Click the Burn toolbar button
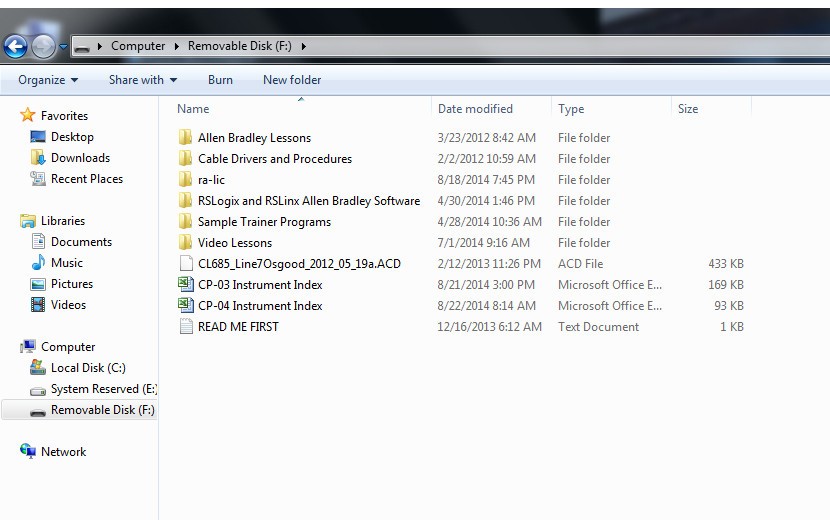Viewport: 830px width, 520px height. (220, 80)
